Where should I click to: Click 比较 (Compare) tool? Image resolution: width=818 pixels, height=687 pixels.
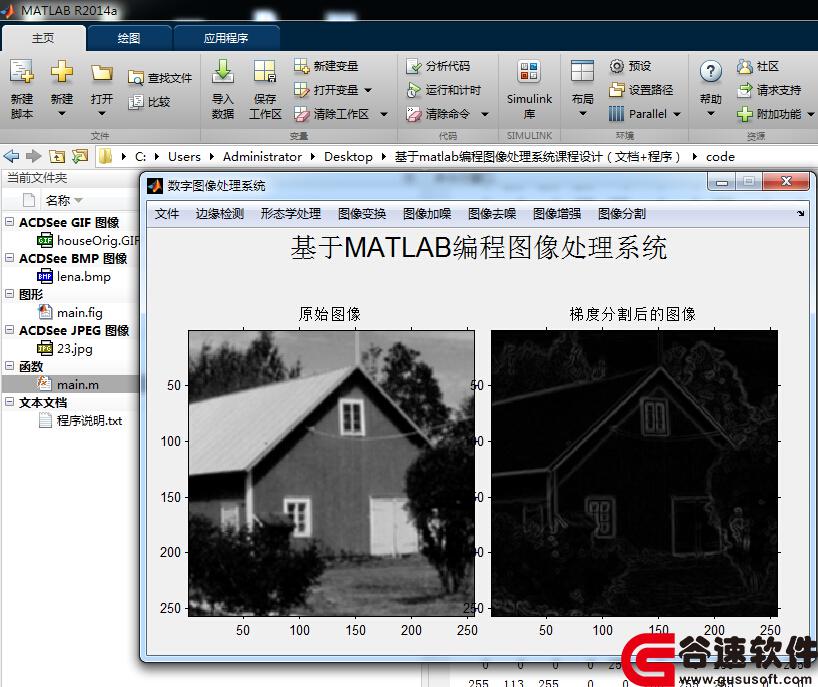click(150, 102)
